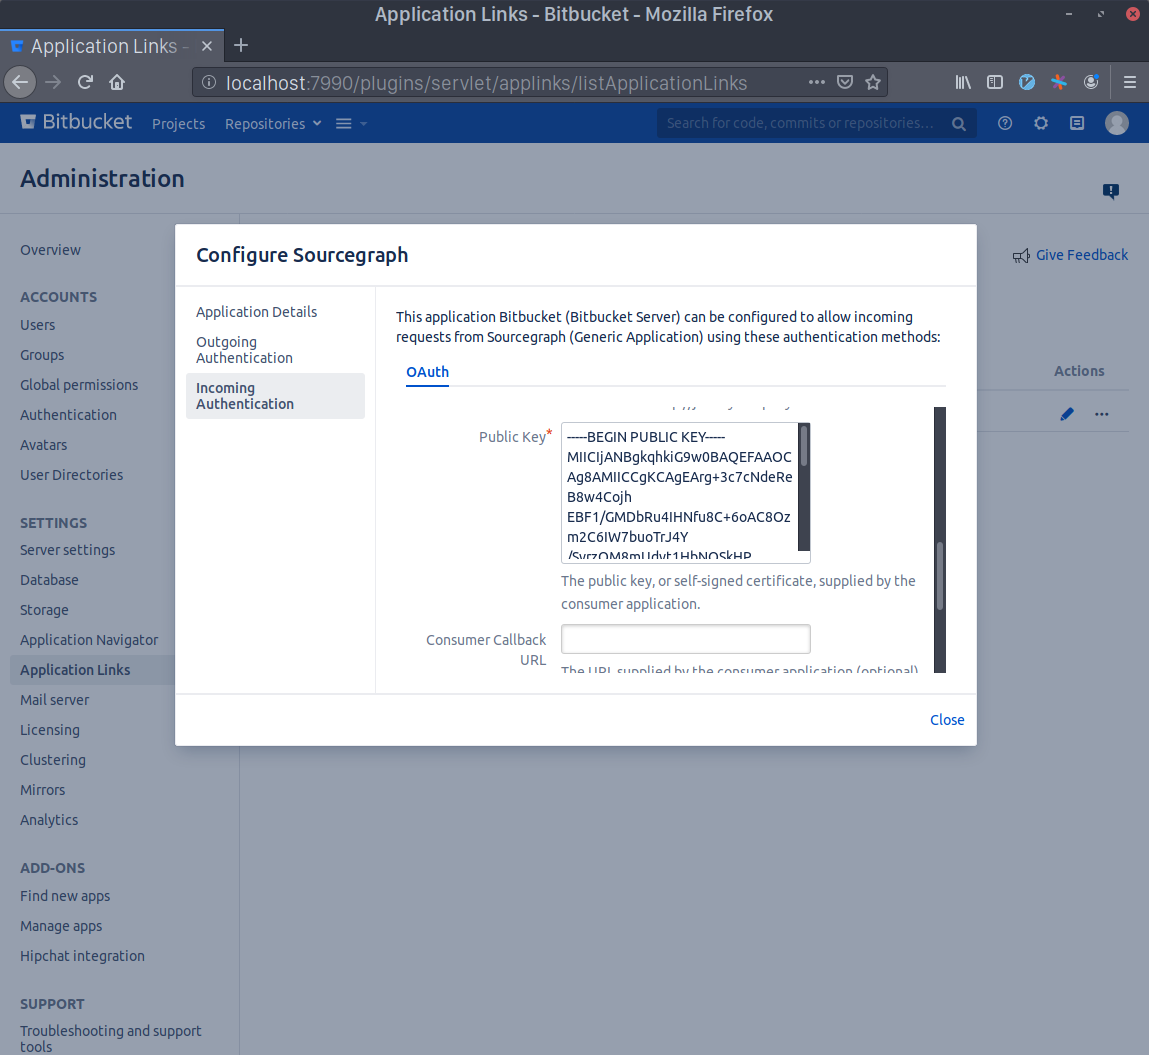
Task: Reload the current page
Action: [85, 82]
